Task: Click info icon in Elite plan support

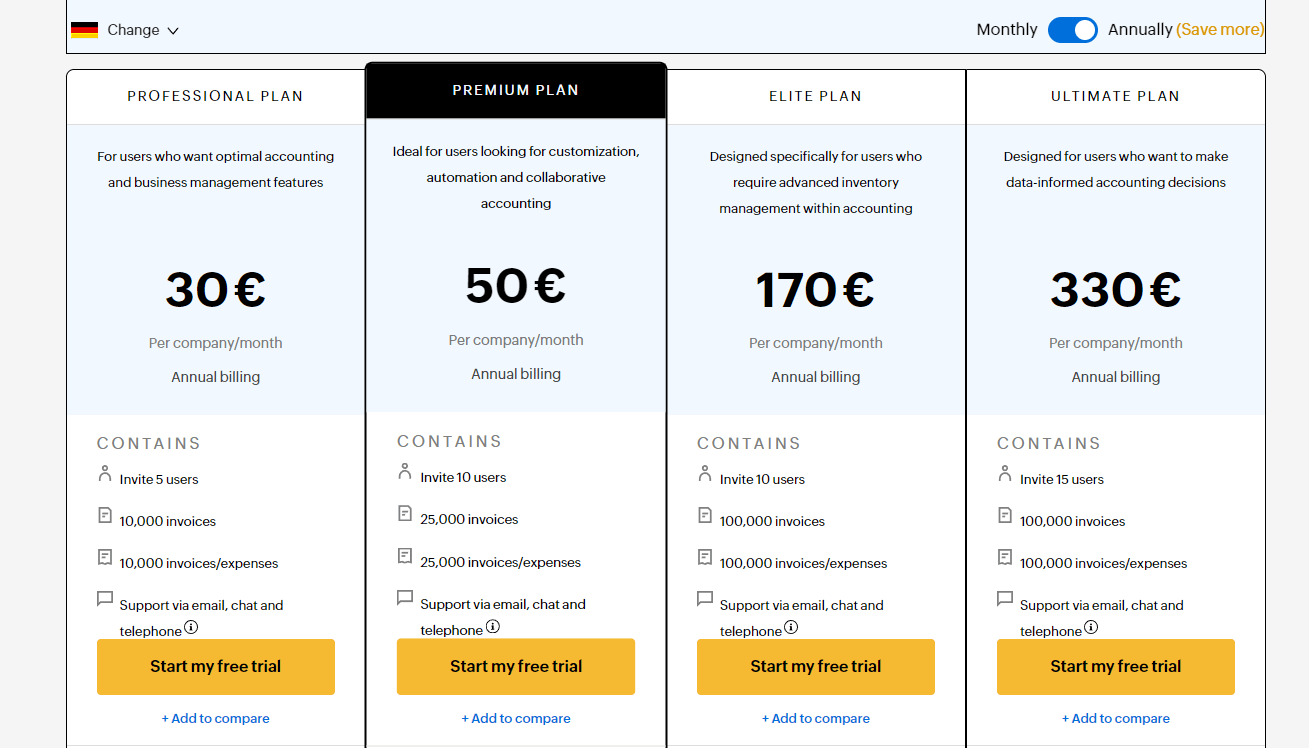Action: tap(791, 628)
